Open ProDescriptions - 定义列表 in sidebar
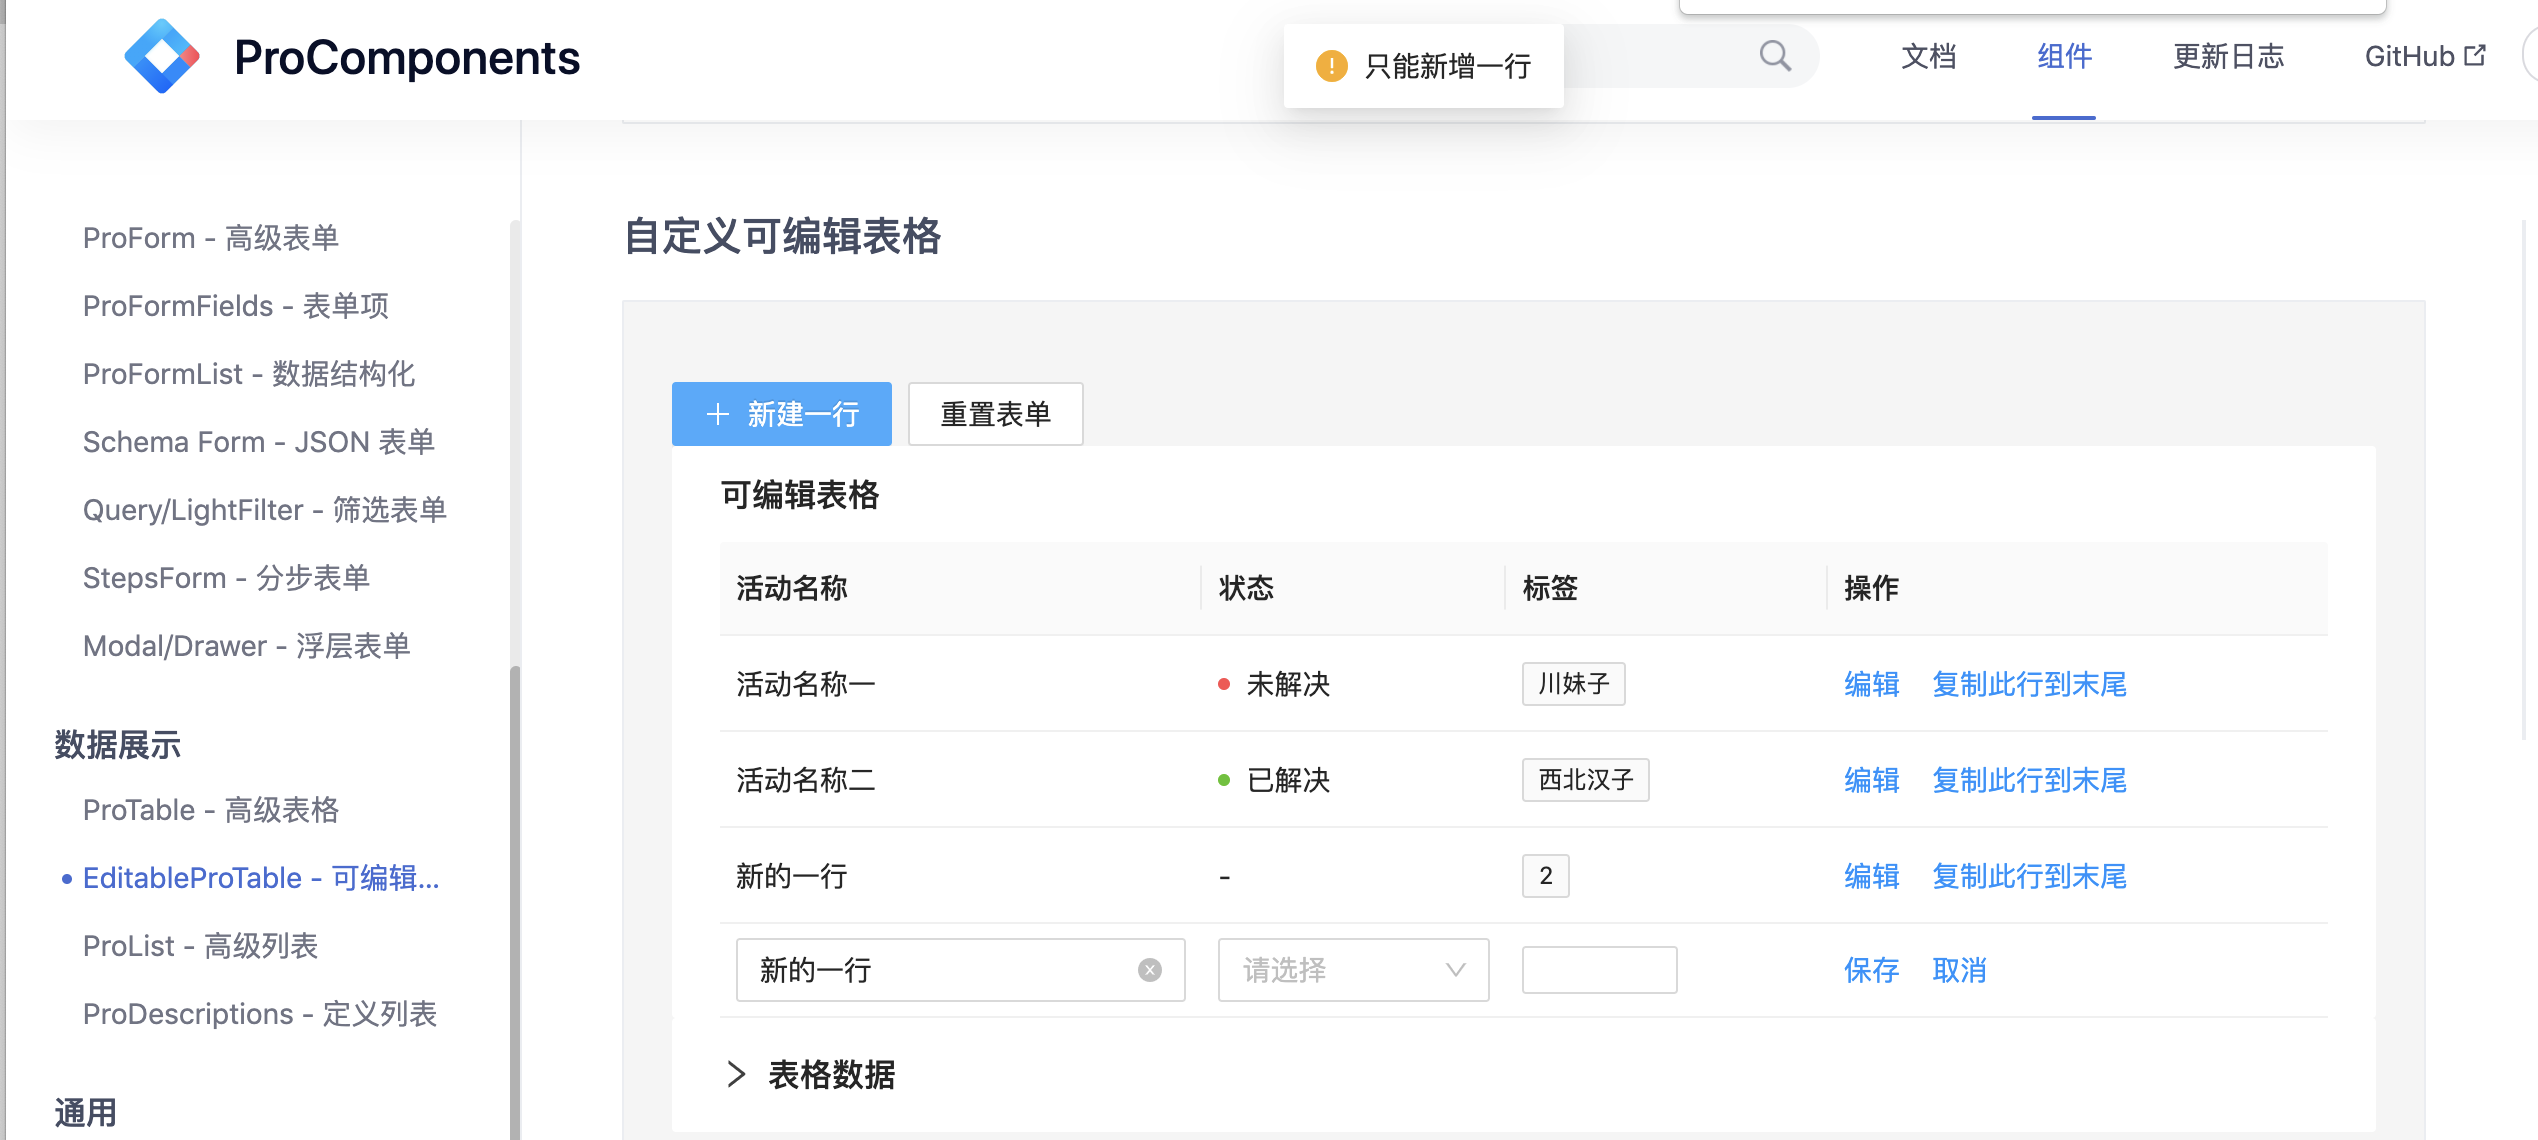This screenshot has width=2538, height=1140. [260, 1014]
